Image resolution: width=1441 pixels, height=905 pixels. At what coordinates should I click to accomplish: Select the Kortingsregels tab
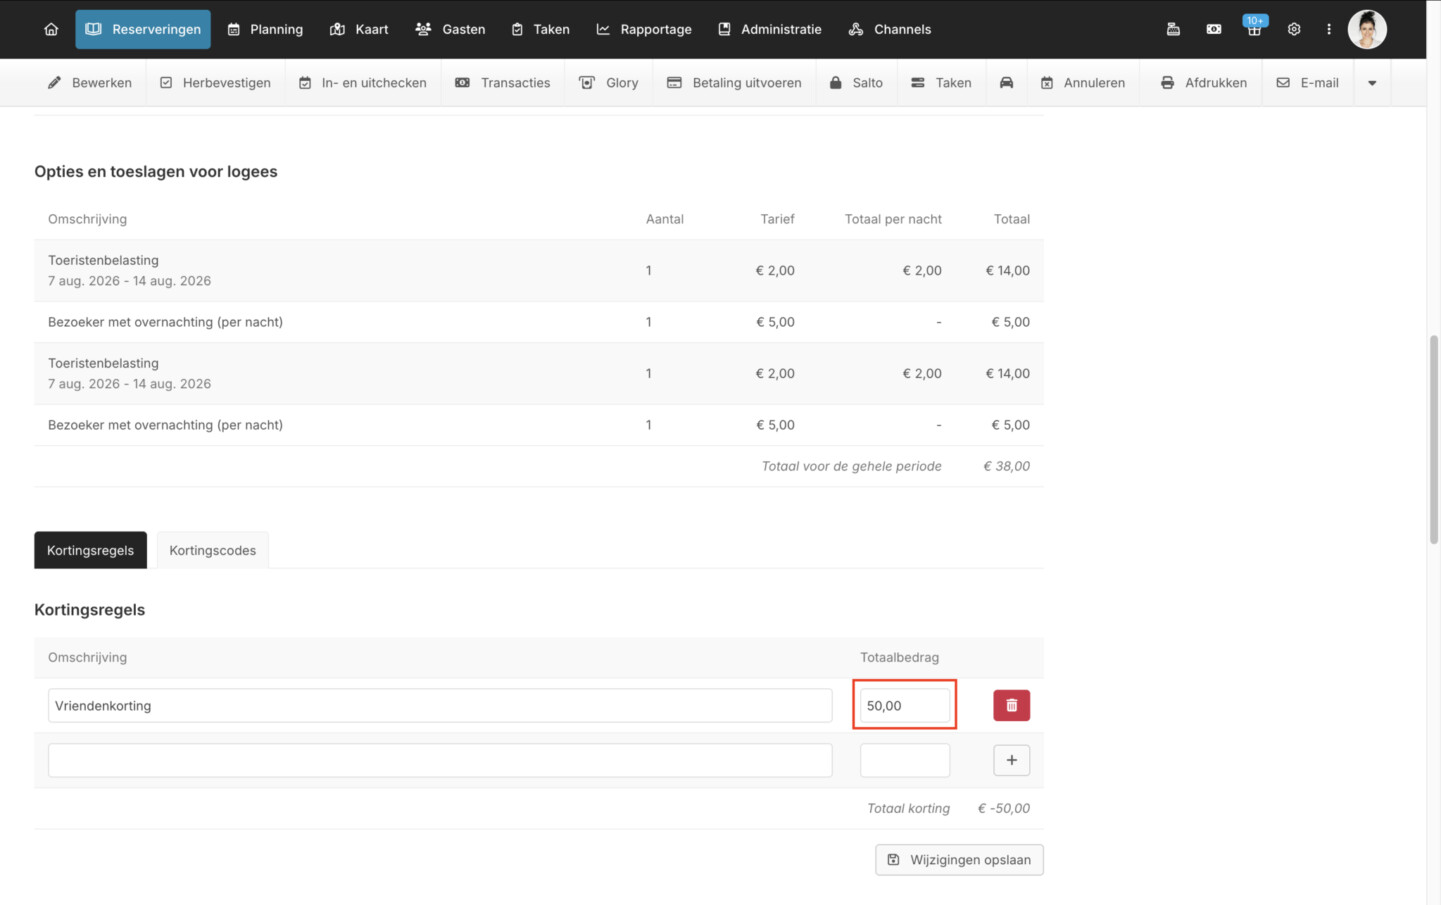click(x=90, y=550)
